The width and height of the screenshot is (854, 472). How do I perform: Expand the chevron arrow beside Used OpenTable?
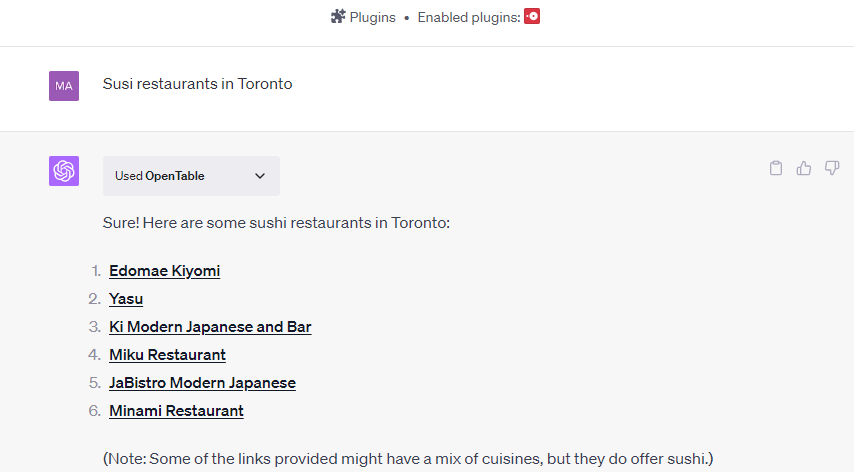tap(260, 176)
